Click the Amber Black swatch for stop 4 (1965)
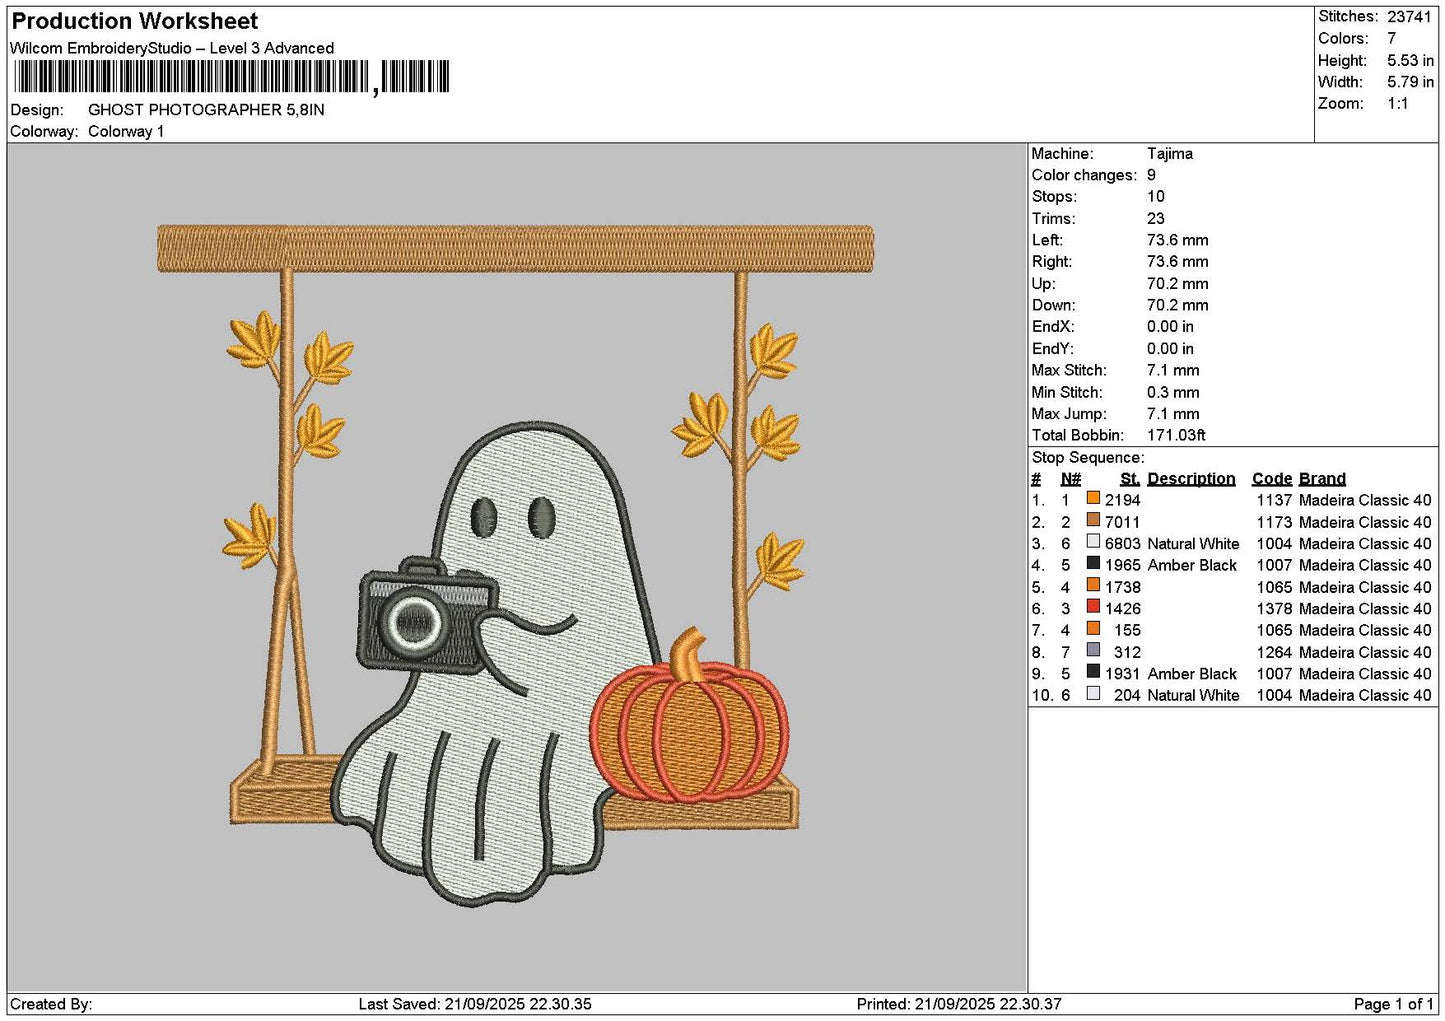Screen dimensions: 1445x1021 1093,563
